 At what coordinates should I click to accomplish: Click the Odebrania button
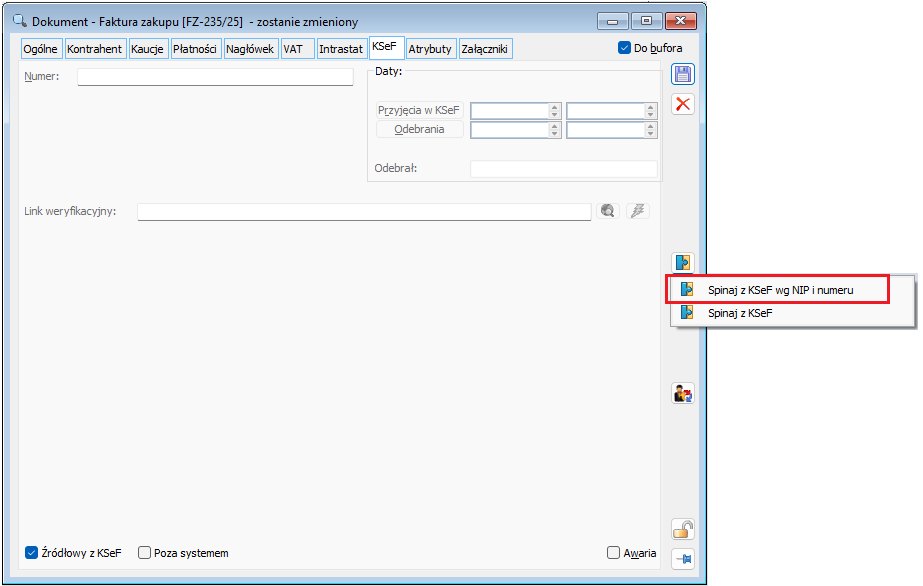419,129
